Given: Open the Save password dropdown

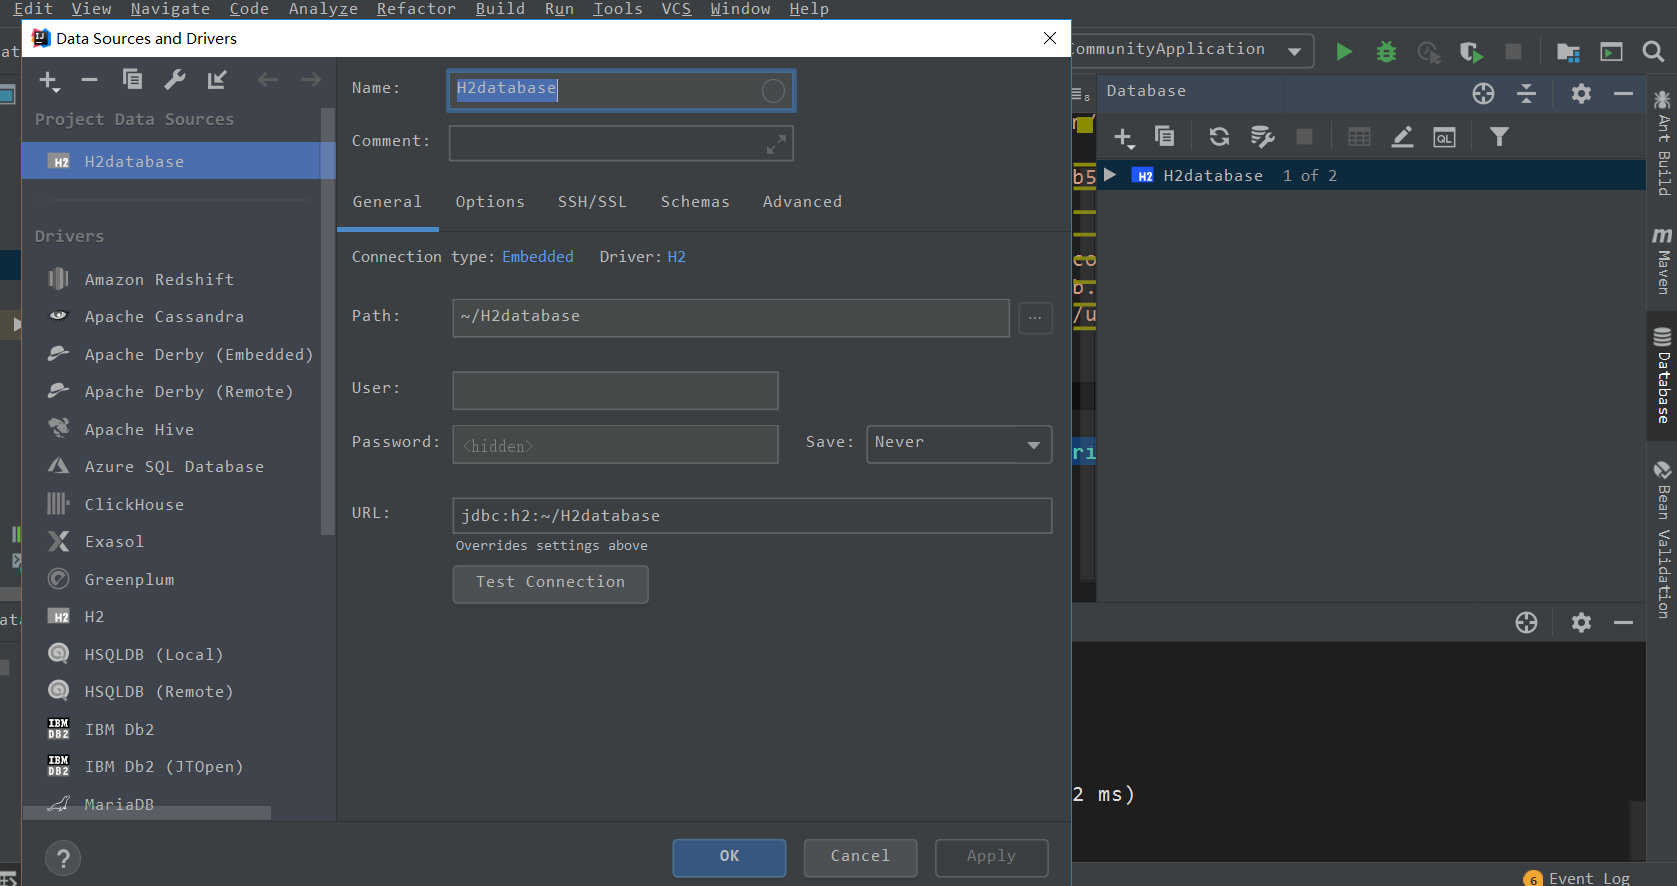Looking at the screenshot, I should (x=959, y=444).
